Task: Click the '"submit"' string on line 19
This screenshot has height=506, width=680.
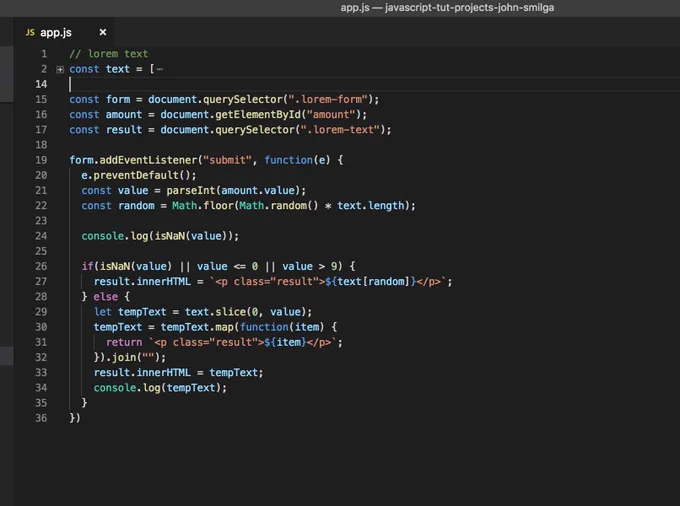Action: pos(228,160)
